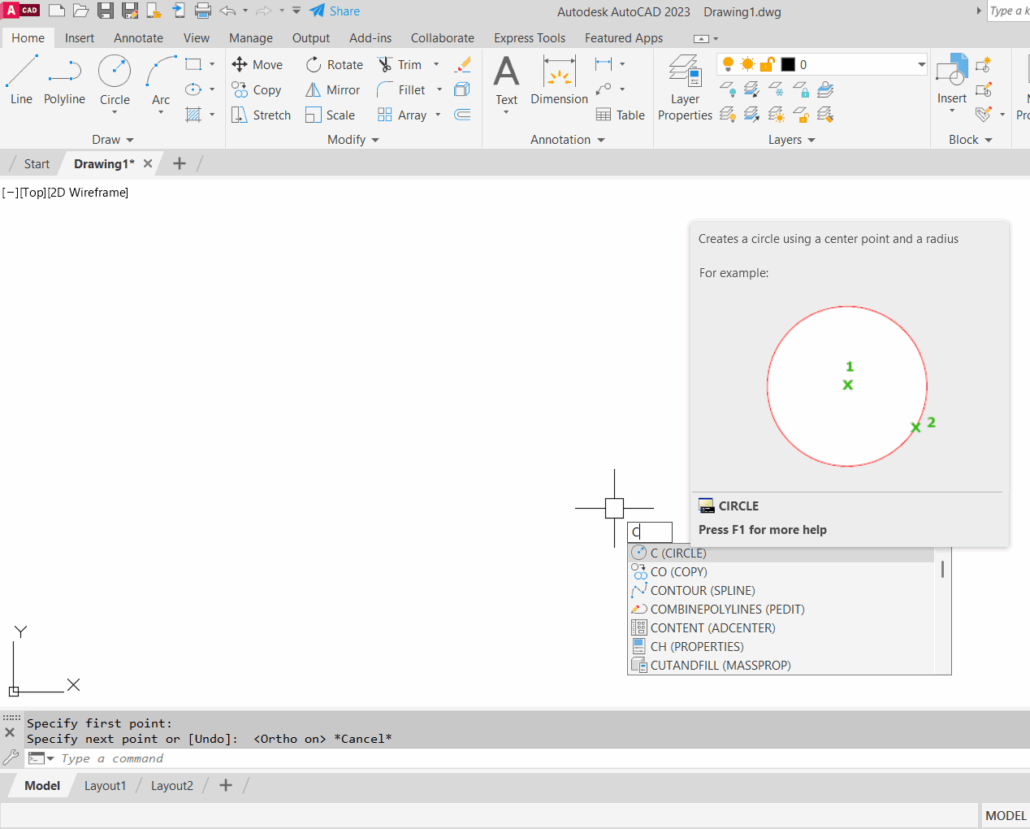Select the Polyline drawing tool
This screenshot has height=829, width=1030.
(64, 80)
